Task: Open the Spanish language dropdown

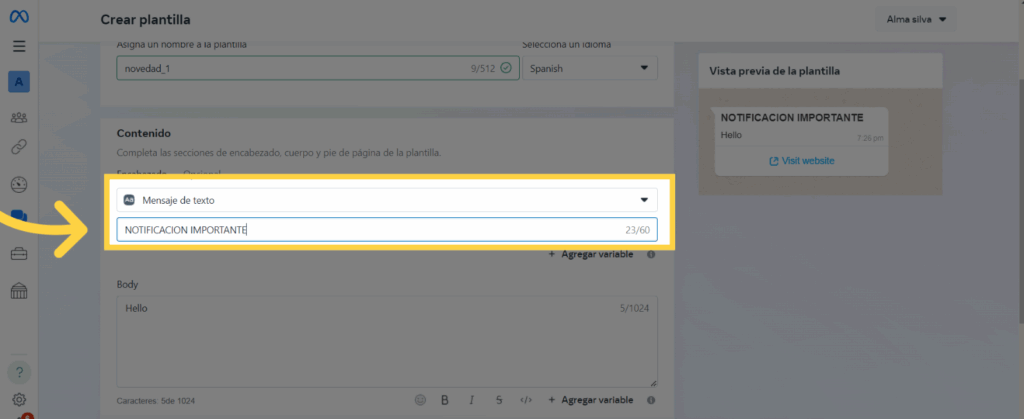Action: 589,68
